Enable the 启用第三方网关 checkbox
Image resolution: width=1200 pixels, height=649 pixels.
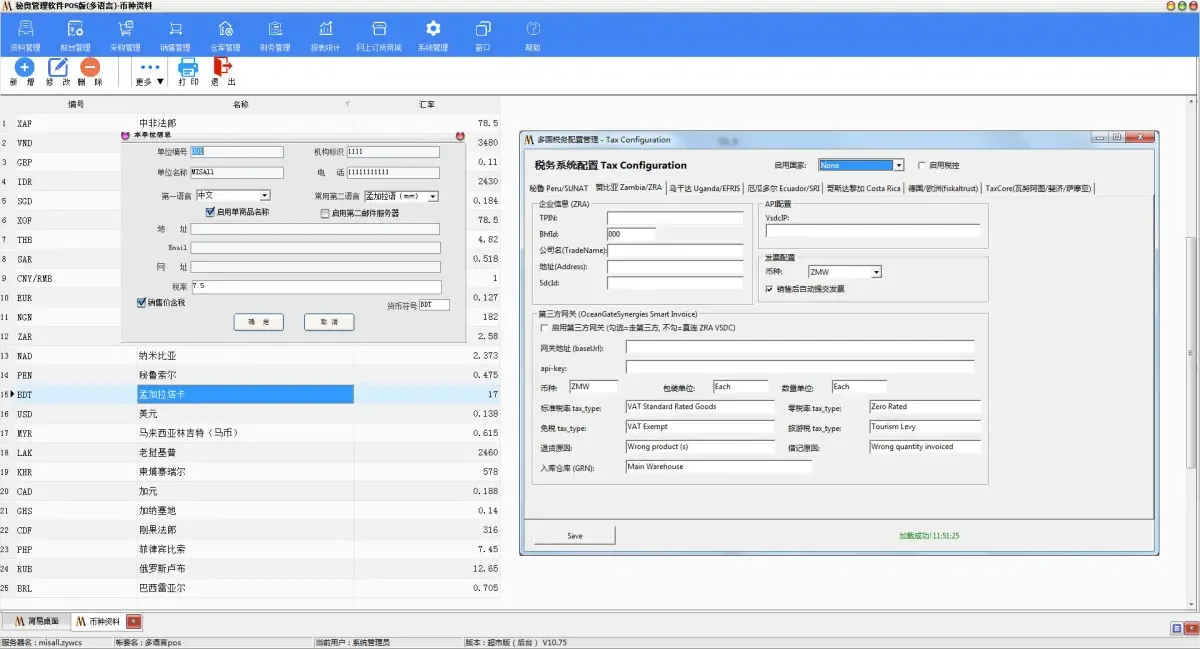(544, 327)
